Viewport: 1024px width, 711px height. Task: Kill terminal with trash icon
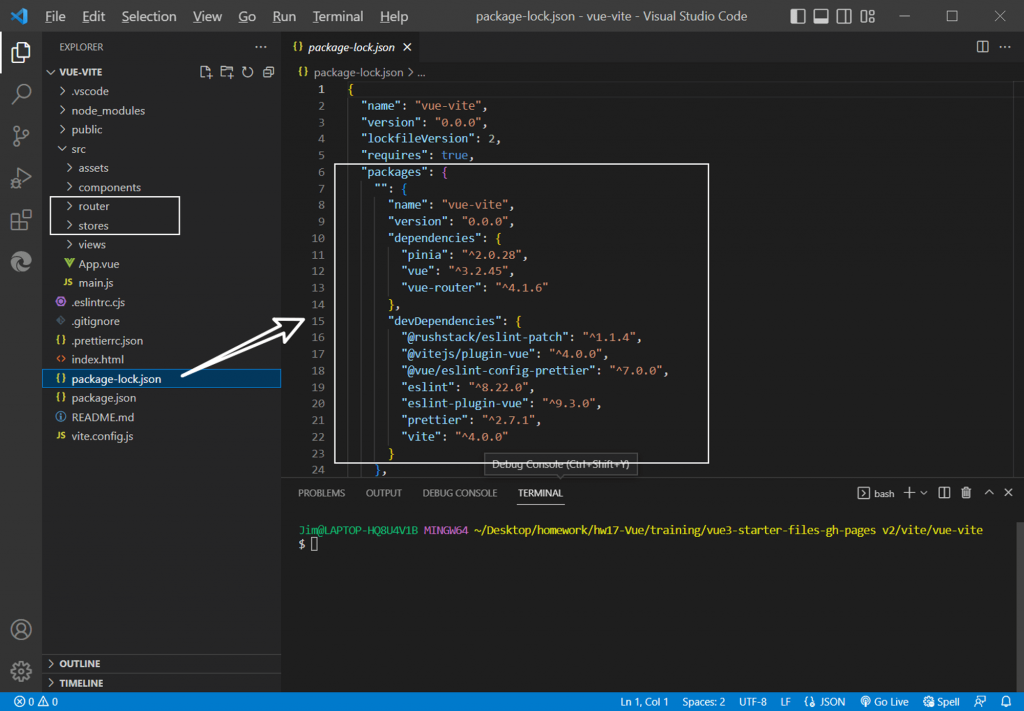pyautogui.click(x=967, y=493)
